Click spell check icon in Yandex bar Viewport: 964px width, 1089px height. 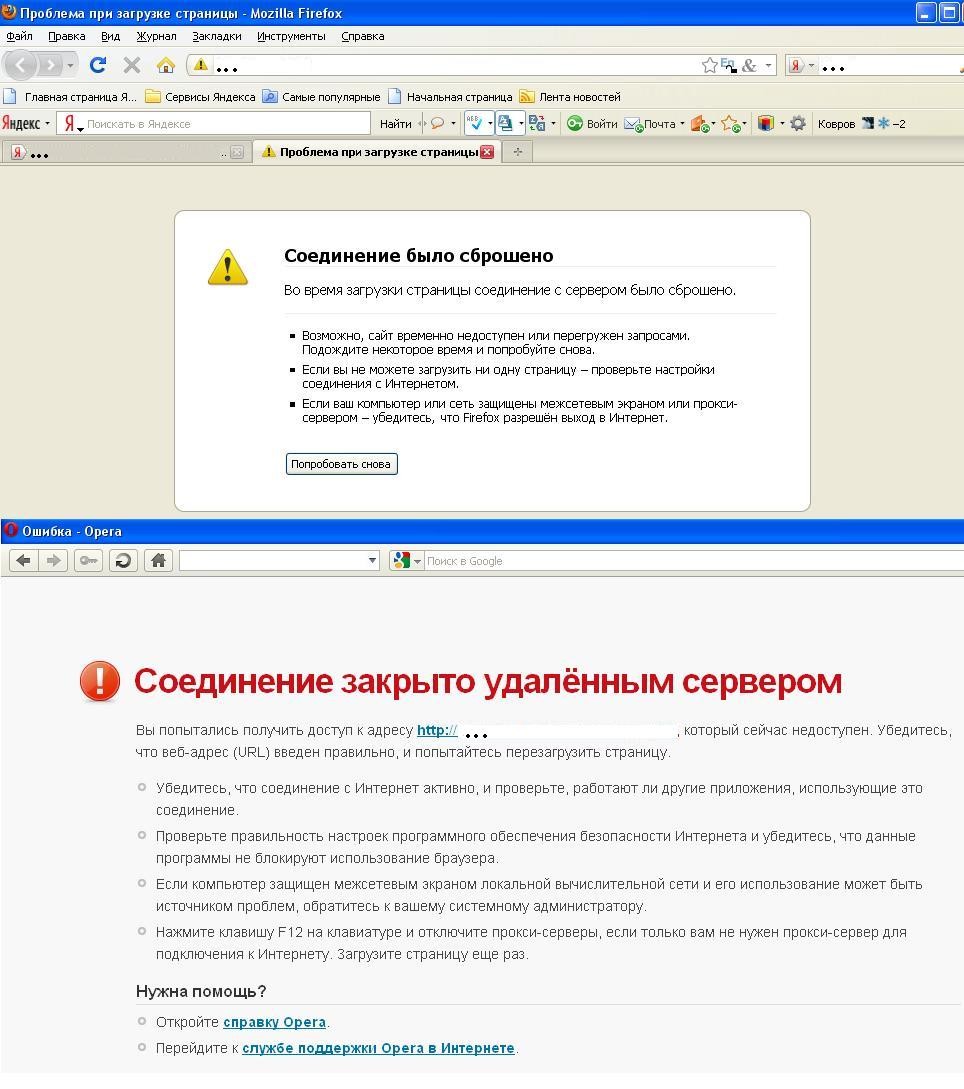(x=474, y=124)
